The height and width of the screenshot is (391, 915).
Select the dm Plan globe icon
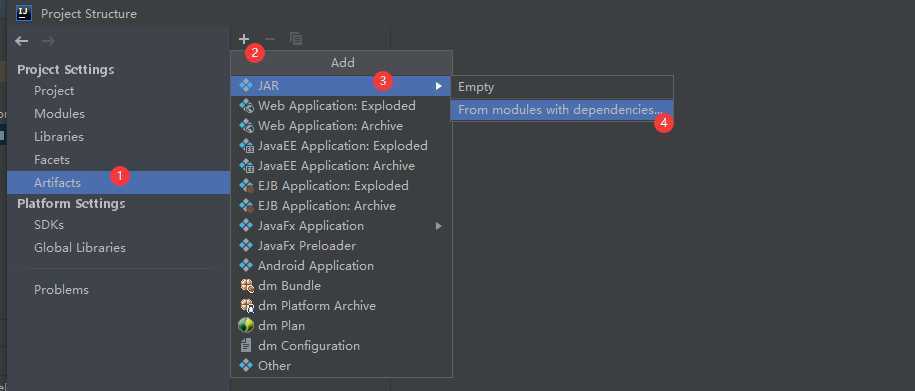point(246,326)
